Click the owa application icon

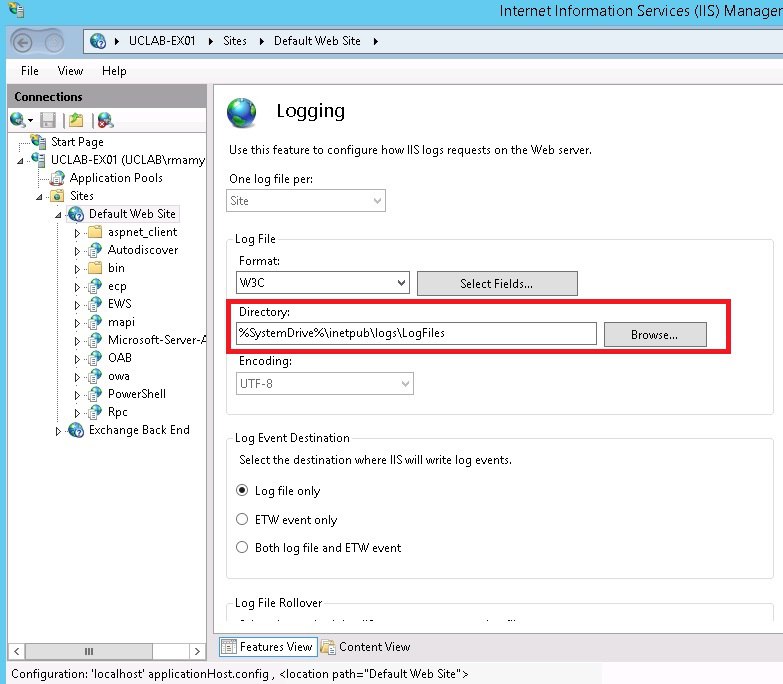[x=95, y=376]
